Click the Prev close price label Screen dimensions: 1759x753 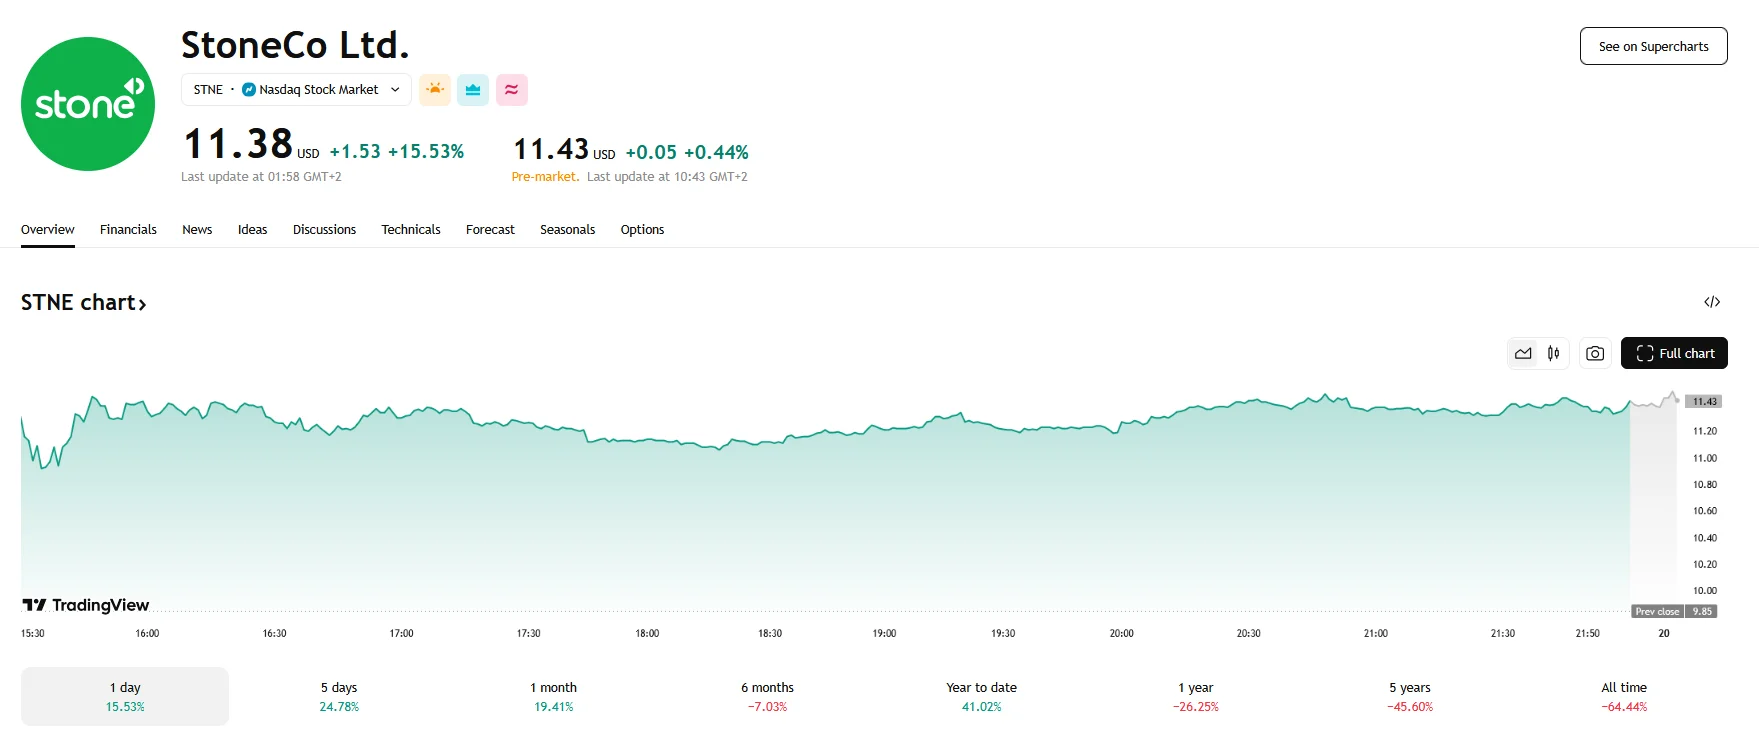pos(1657,611)
